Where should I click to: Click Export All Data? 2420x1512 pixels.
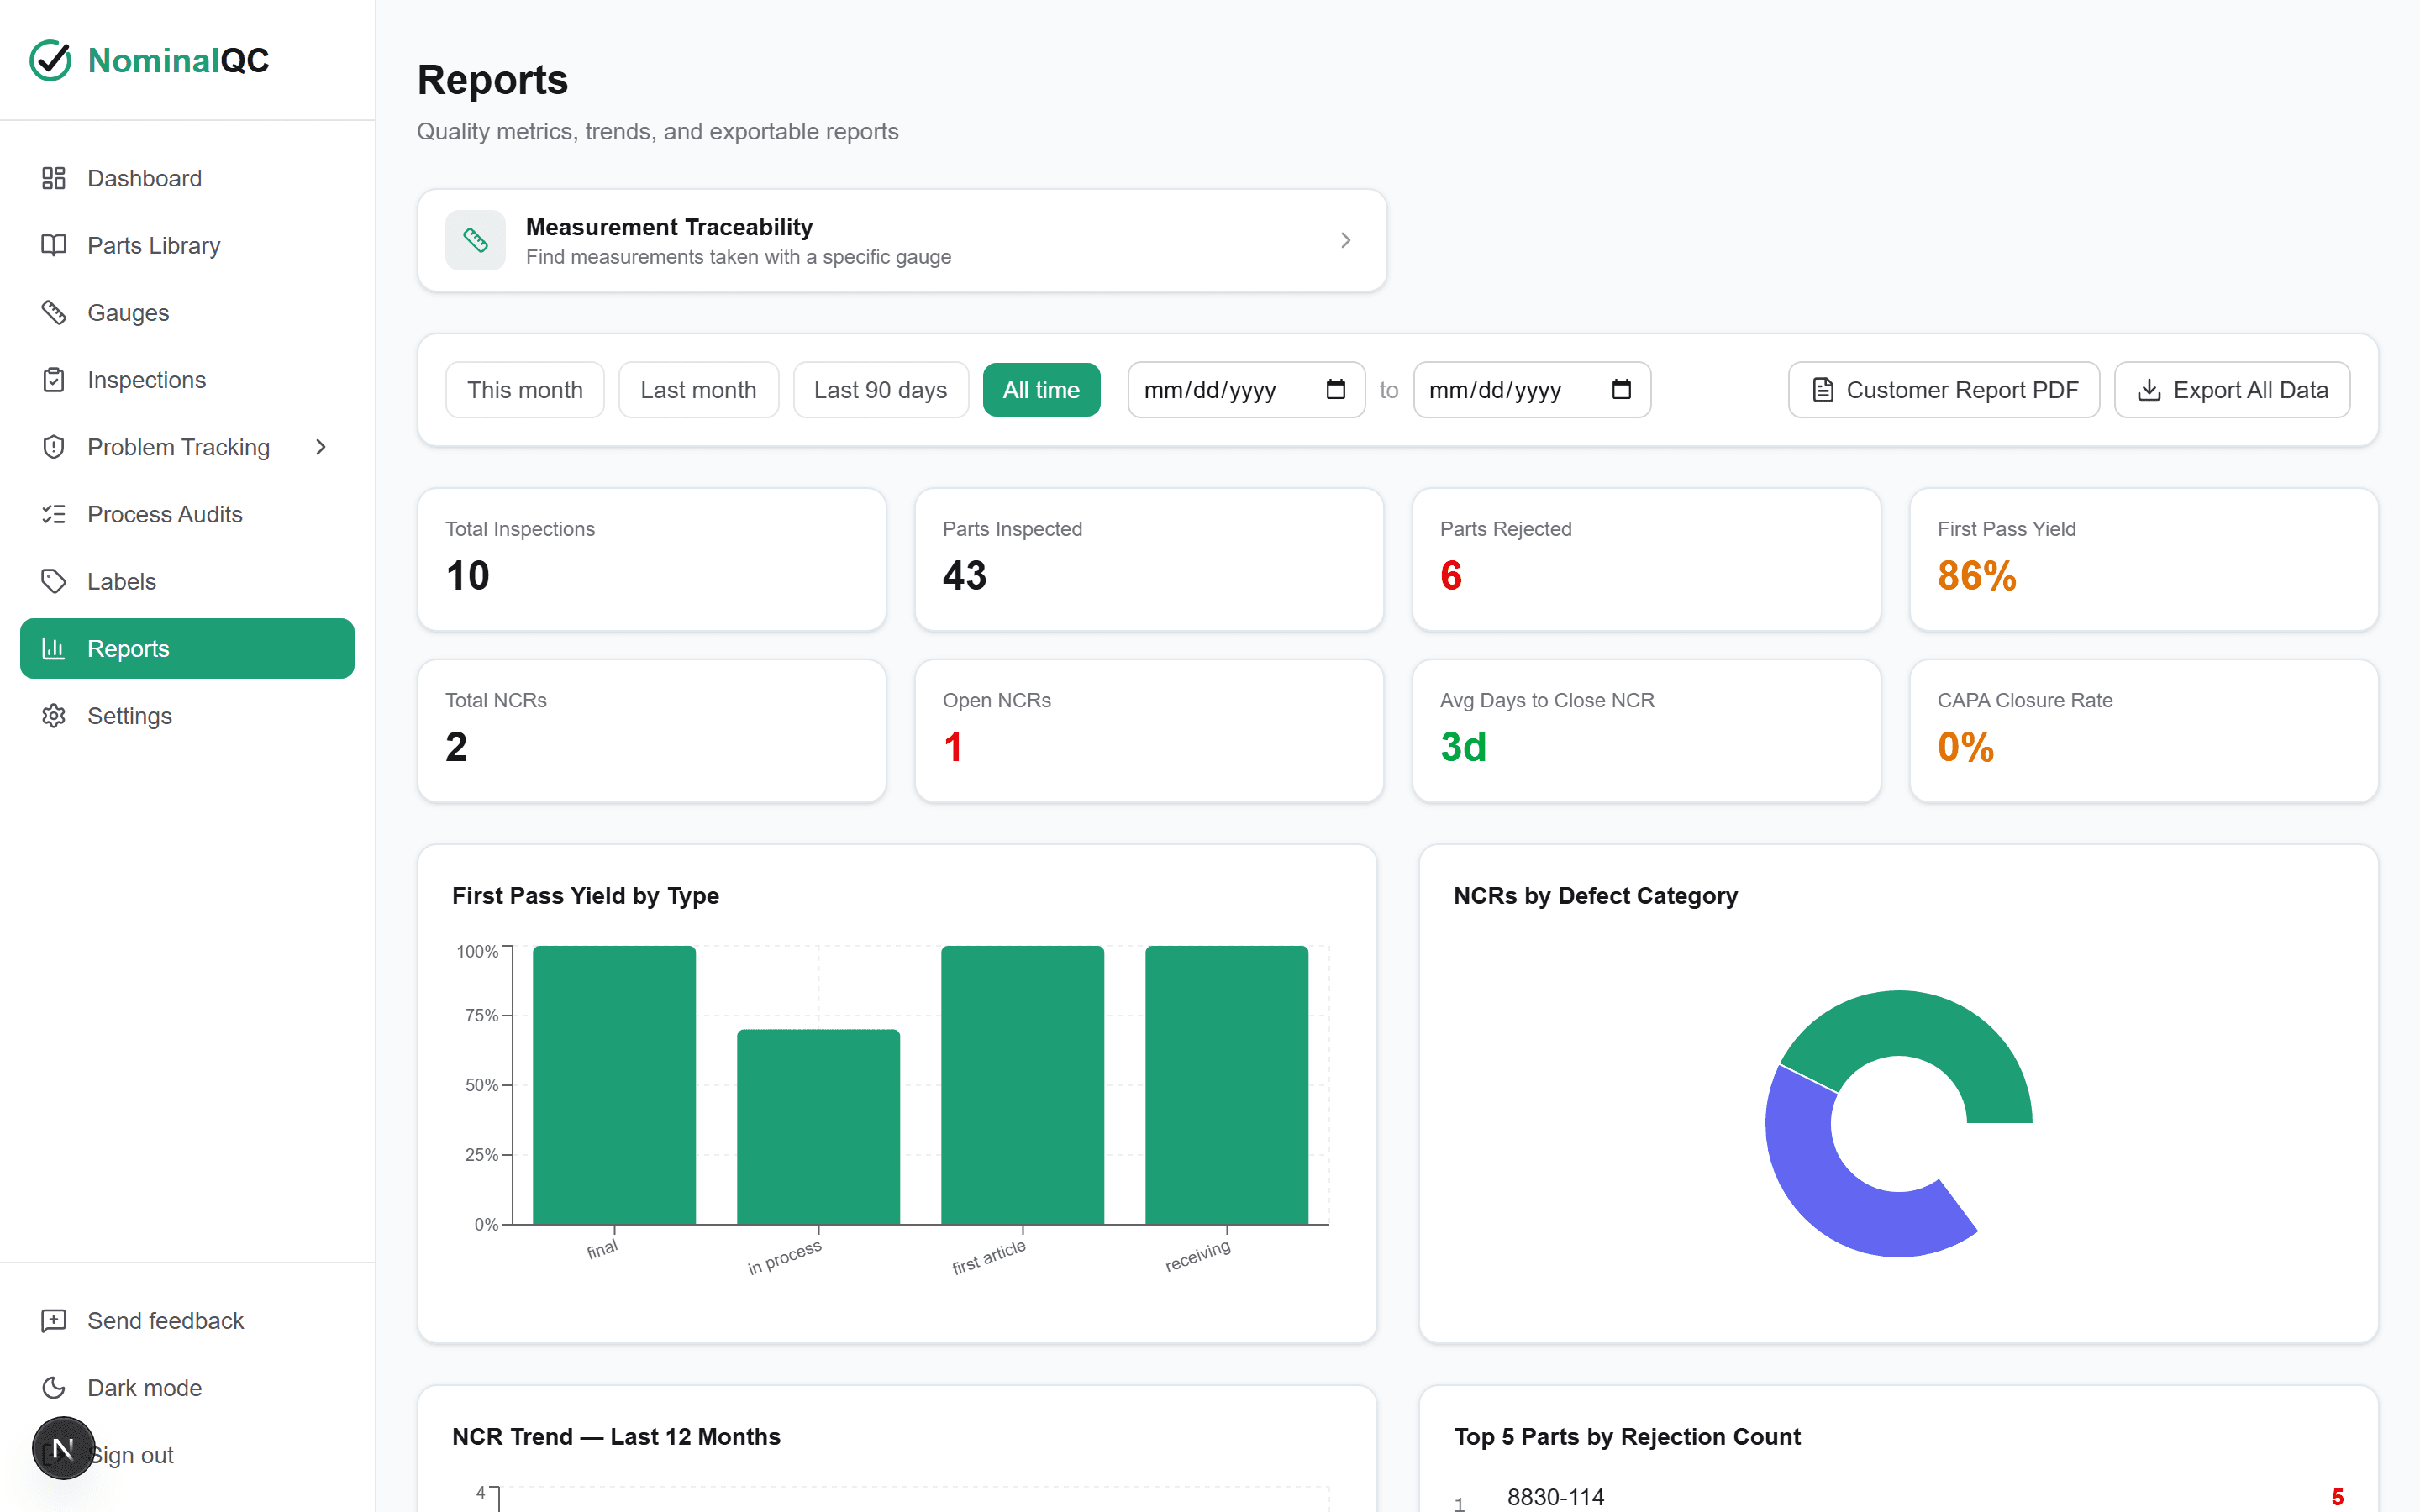(x=2232, y=390)
